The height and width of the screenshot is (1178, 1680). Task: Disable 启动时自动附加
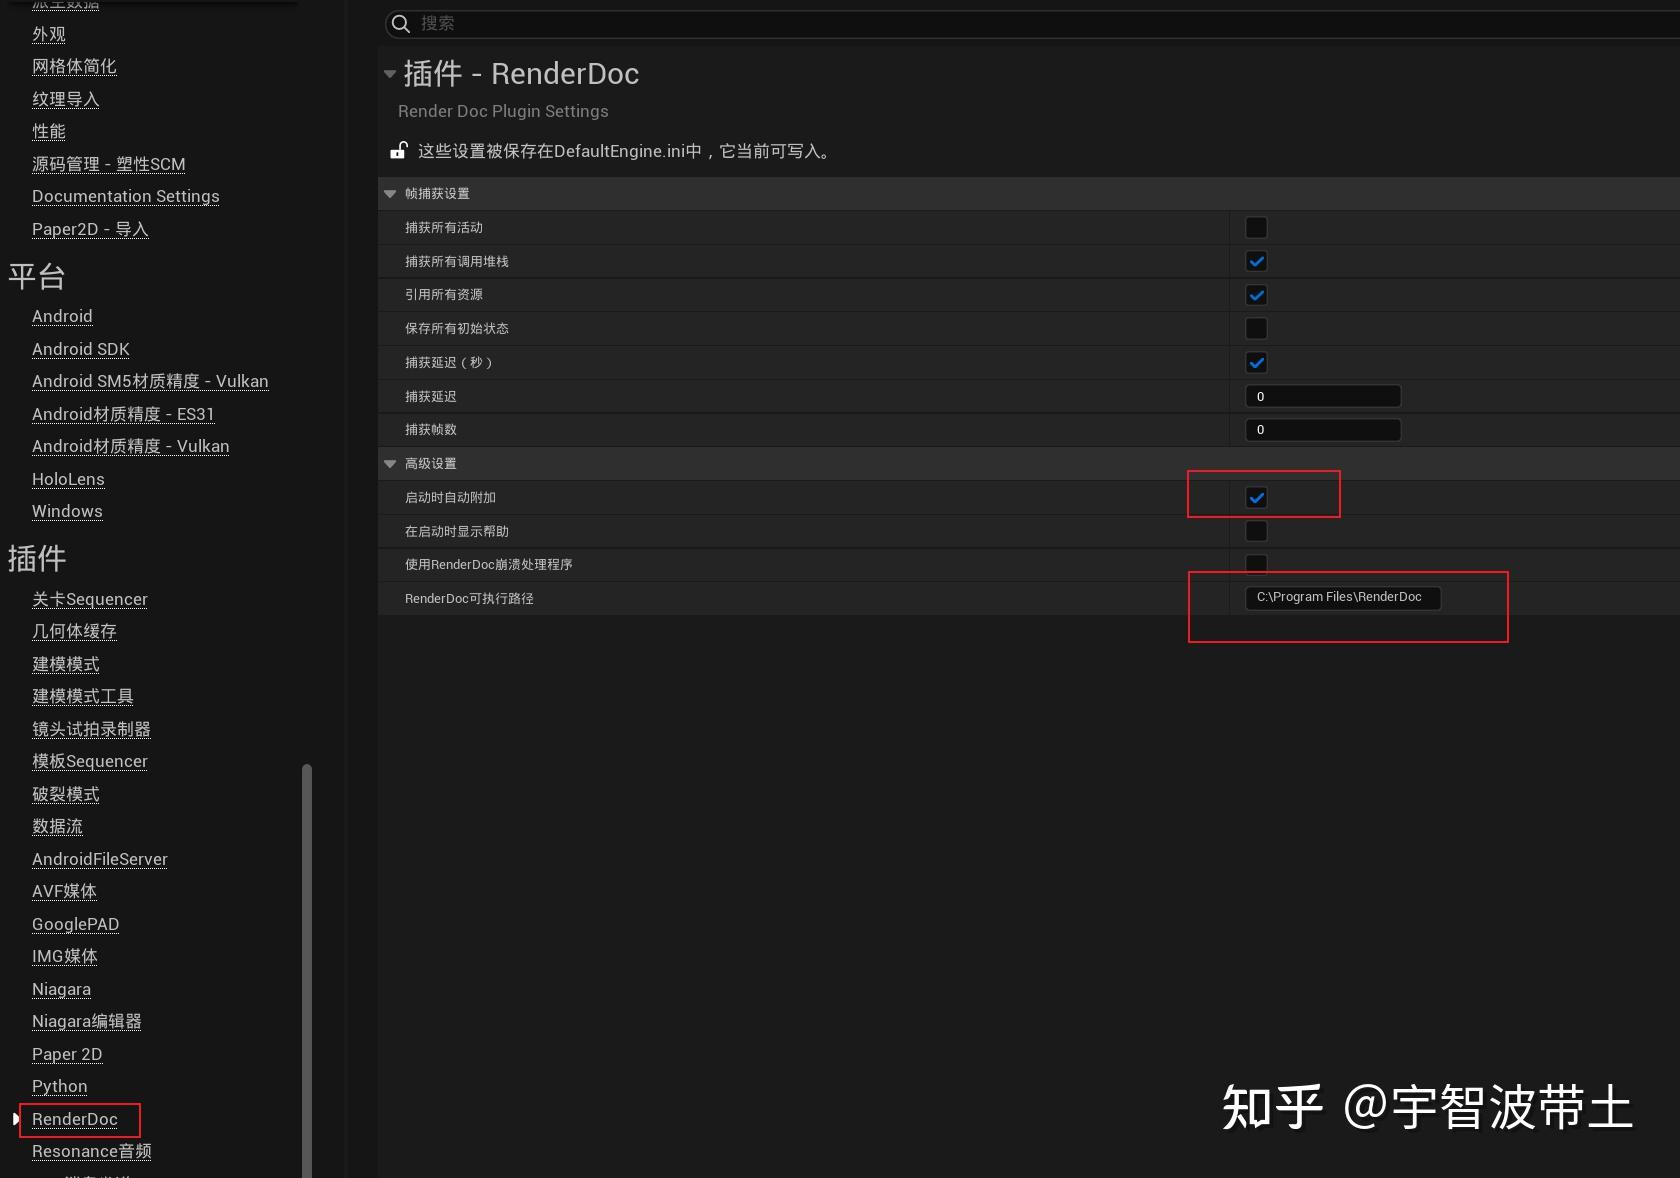tap(1256, 497)
